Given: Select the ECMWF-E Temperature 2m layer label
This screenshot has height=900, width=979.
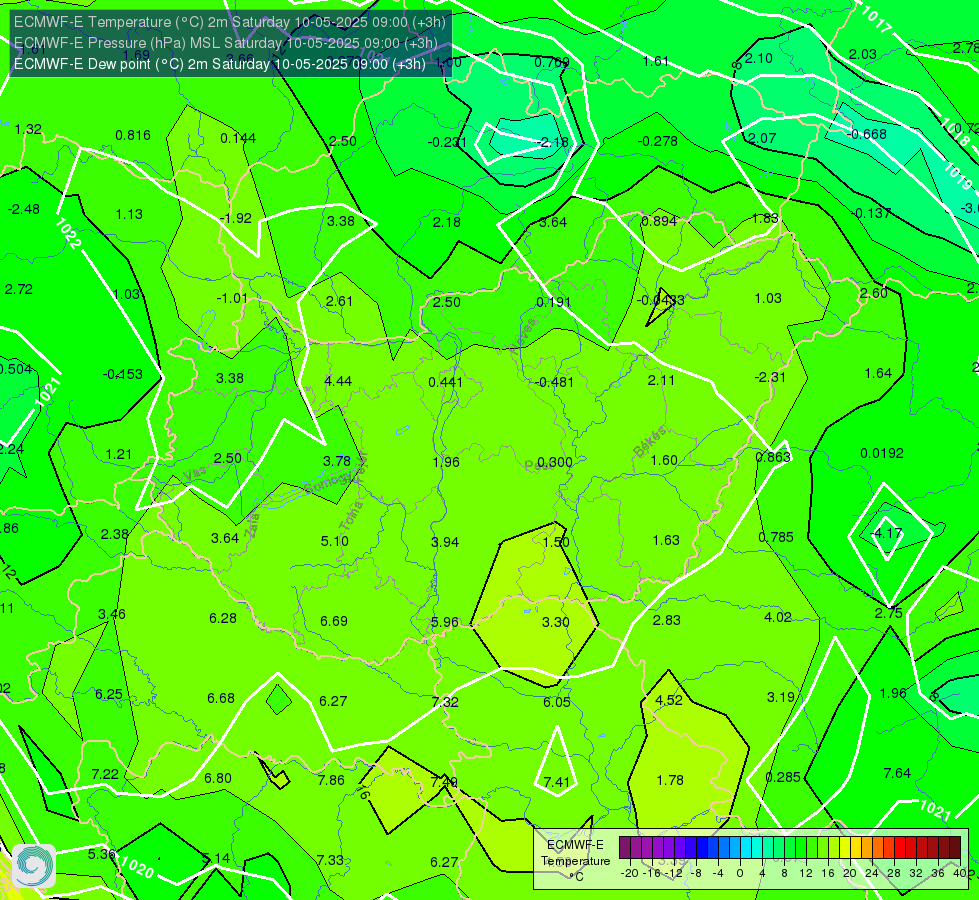Looking at the screenshot, I should coord(230,22).
